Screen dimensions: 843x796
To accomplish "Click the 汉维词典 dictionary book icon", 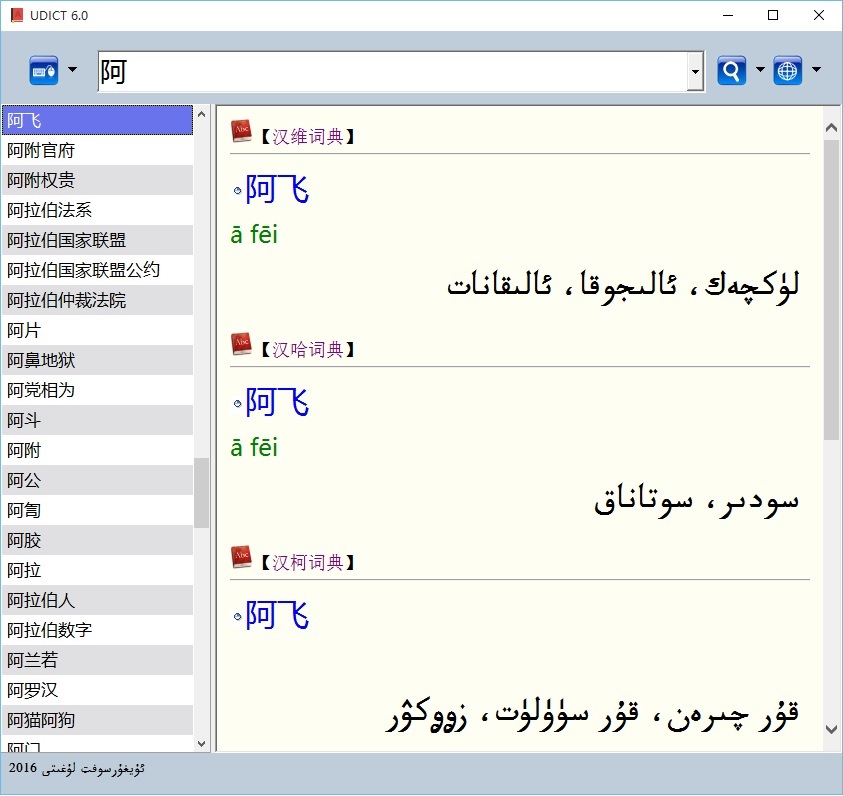I will point(241,132).
